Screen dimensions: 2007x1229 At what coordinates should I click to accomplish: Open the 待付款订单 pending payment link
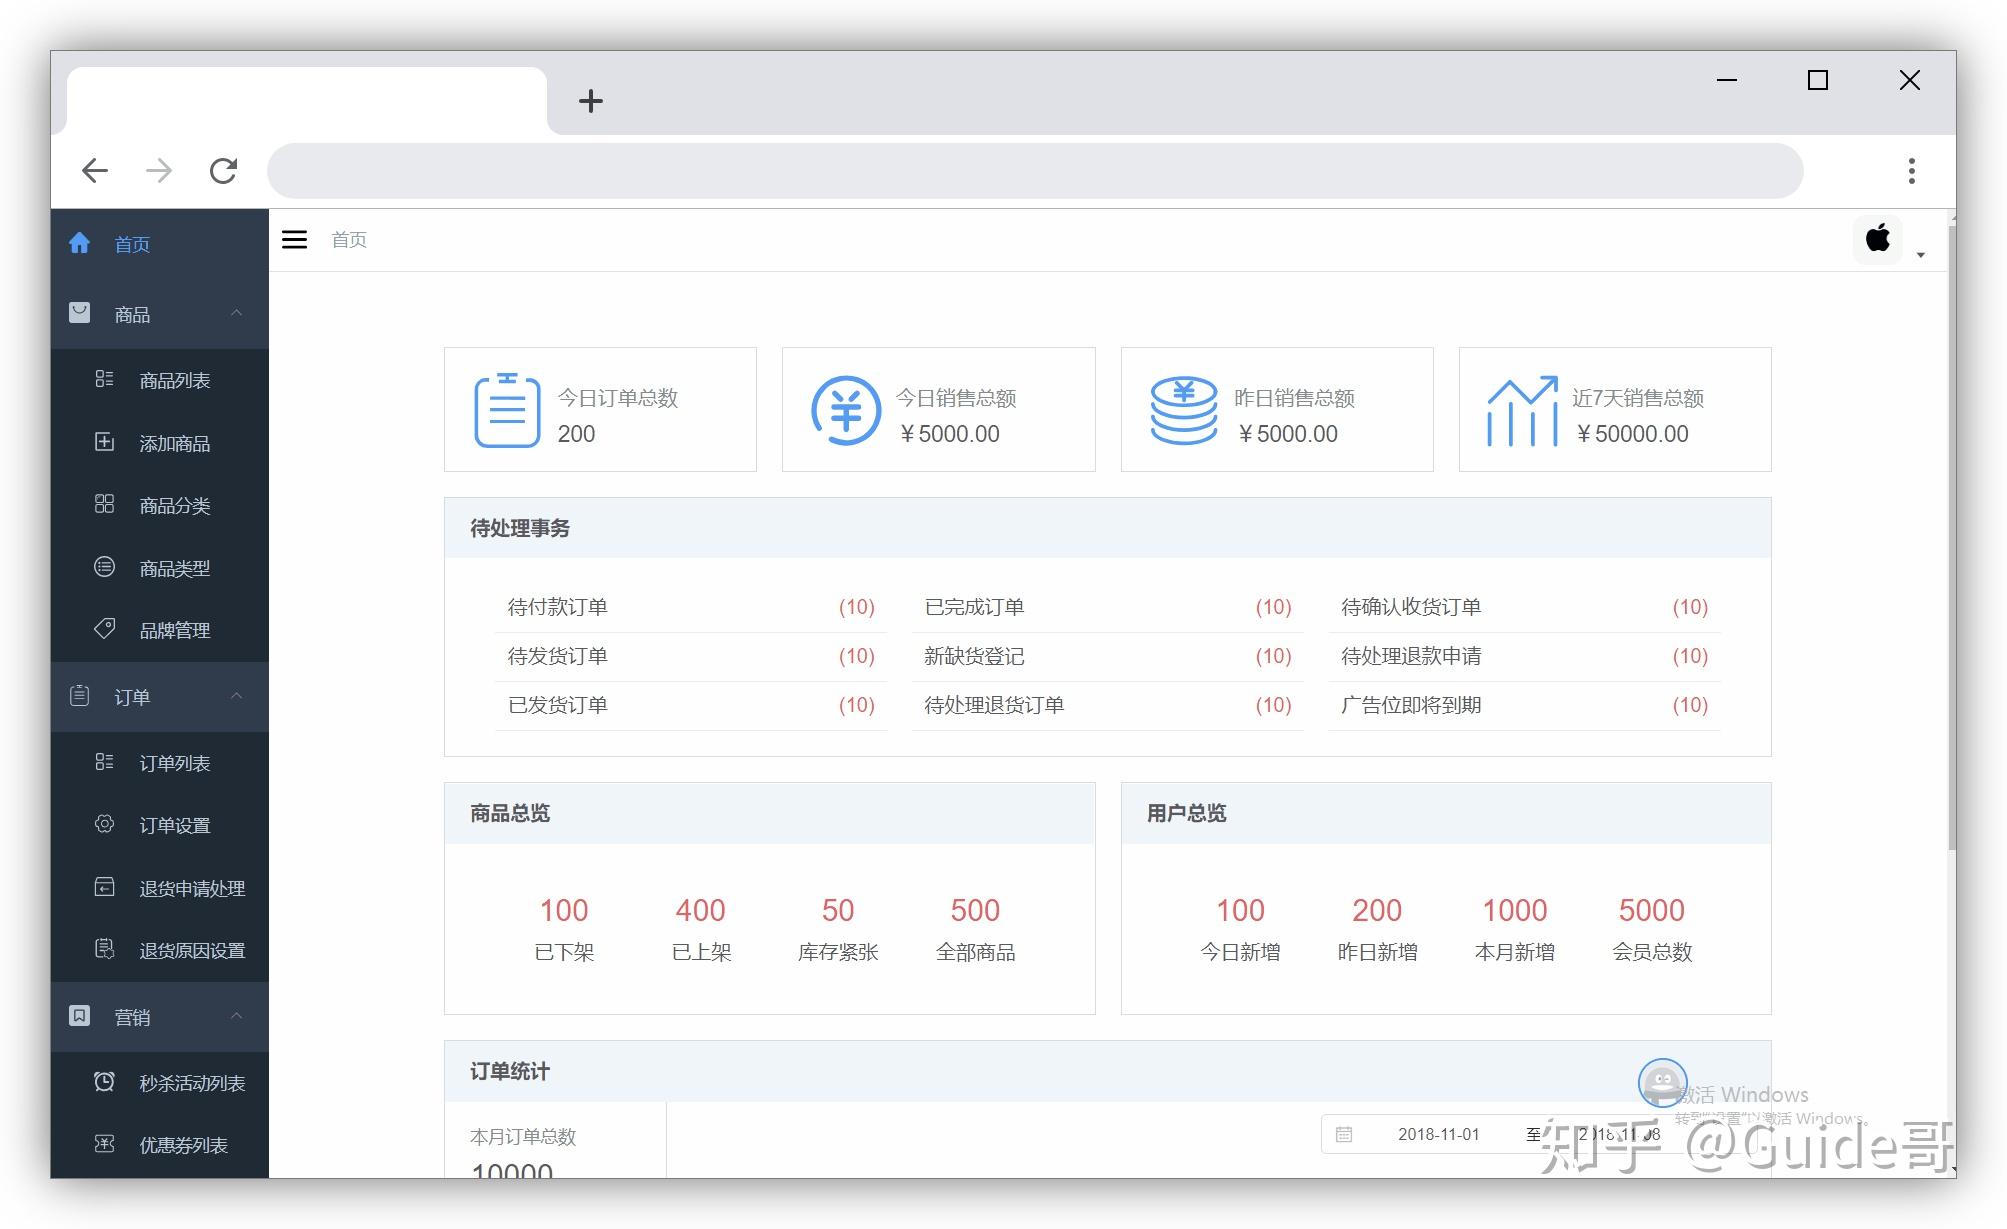557,606
